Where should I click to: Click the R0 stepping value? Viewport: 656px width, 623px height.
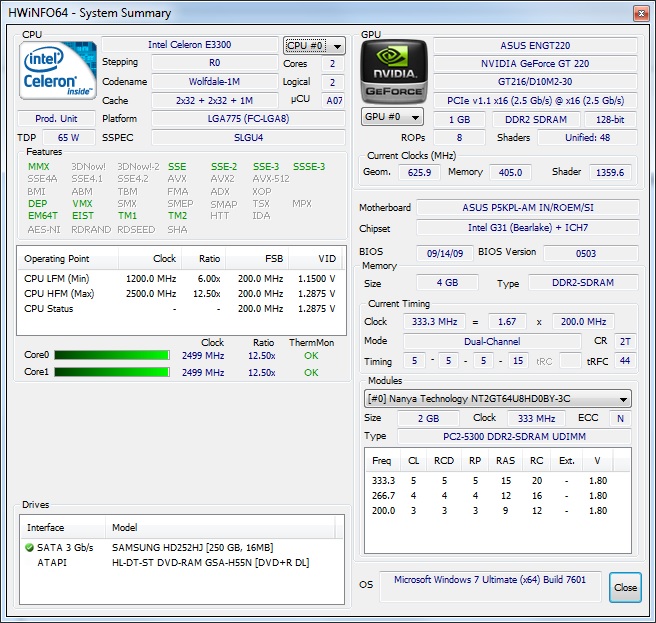215,63
